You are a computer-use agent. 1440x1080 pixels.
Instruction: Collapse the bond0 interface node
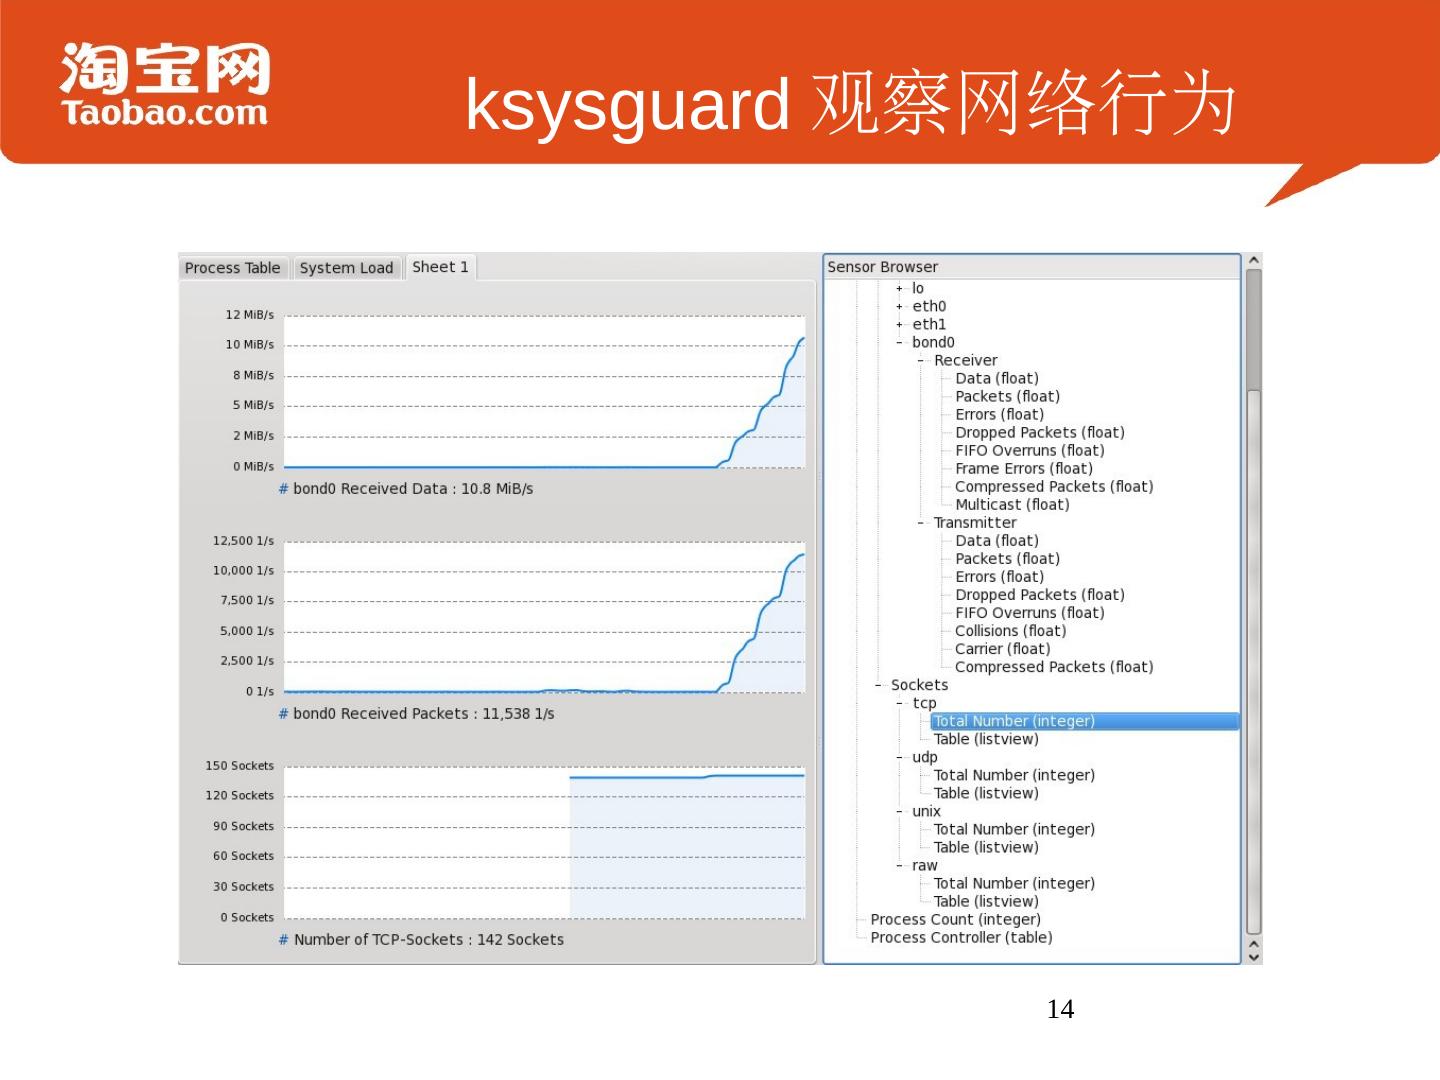[x=899, y=343]
